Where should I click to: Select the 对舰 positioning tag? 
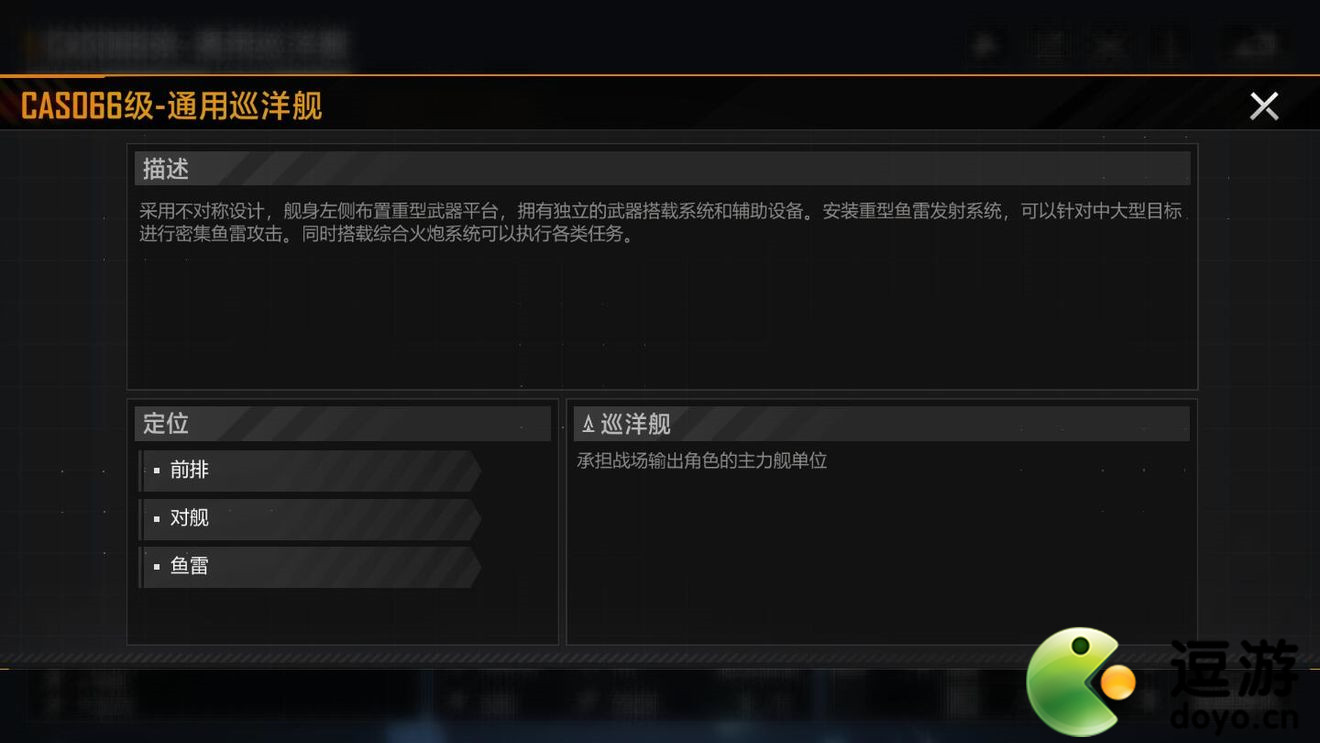point(310,518)
